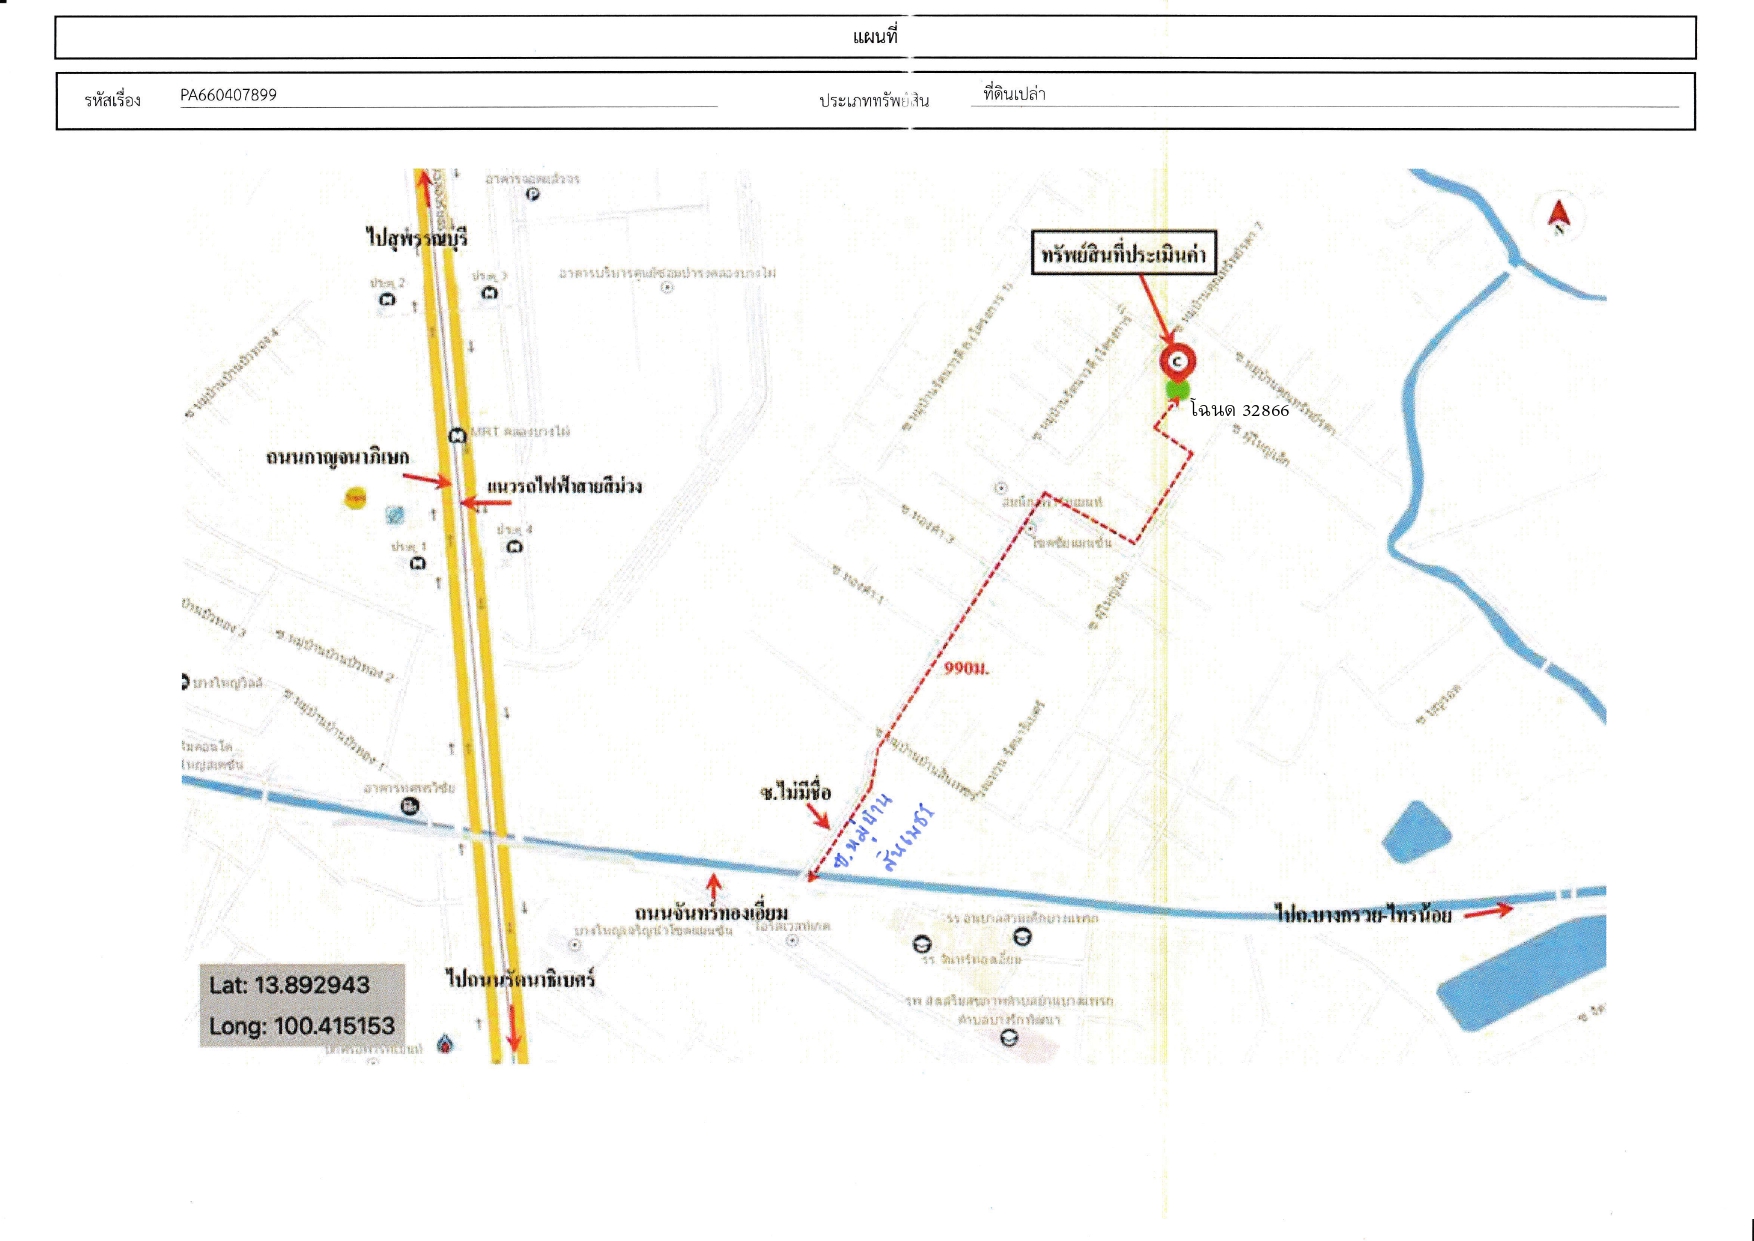Click the green dot under the pin

[x=1177, y=389]
